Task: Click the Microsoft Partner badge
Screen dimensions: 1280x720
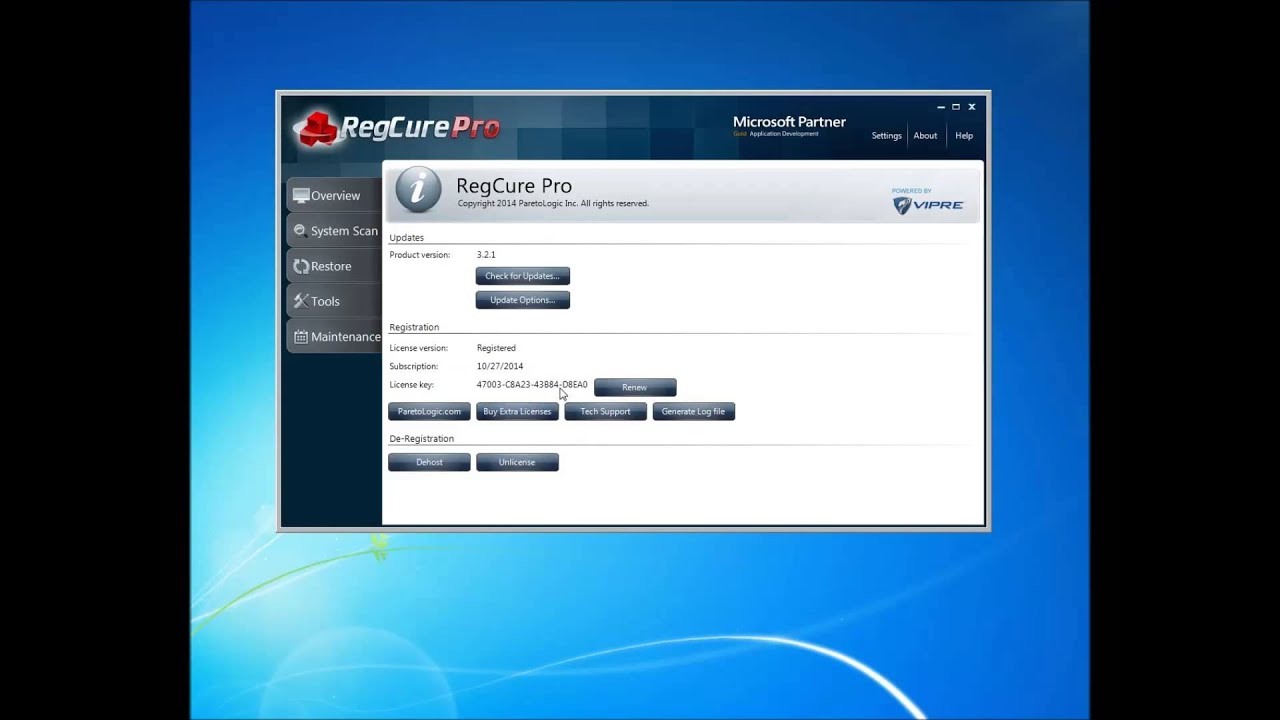Action: point(789,125)
